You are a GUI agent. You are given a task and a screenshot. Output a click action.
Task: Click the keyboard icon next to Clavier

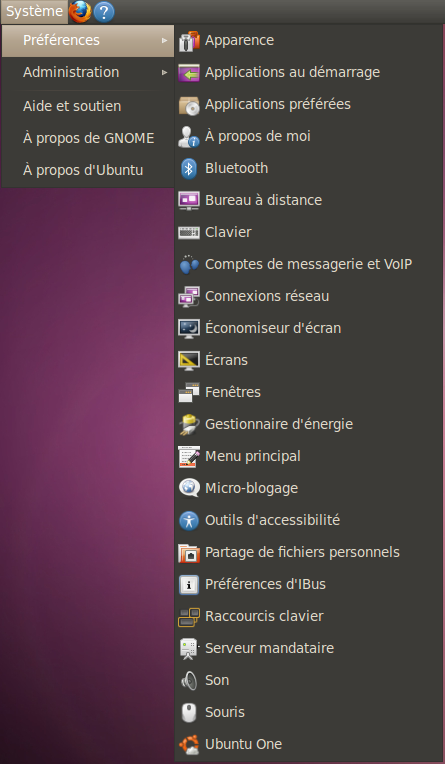(189, 232)
